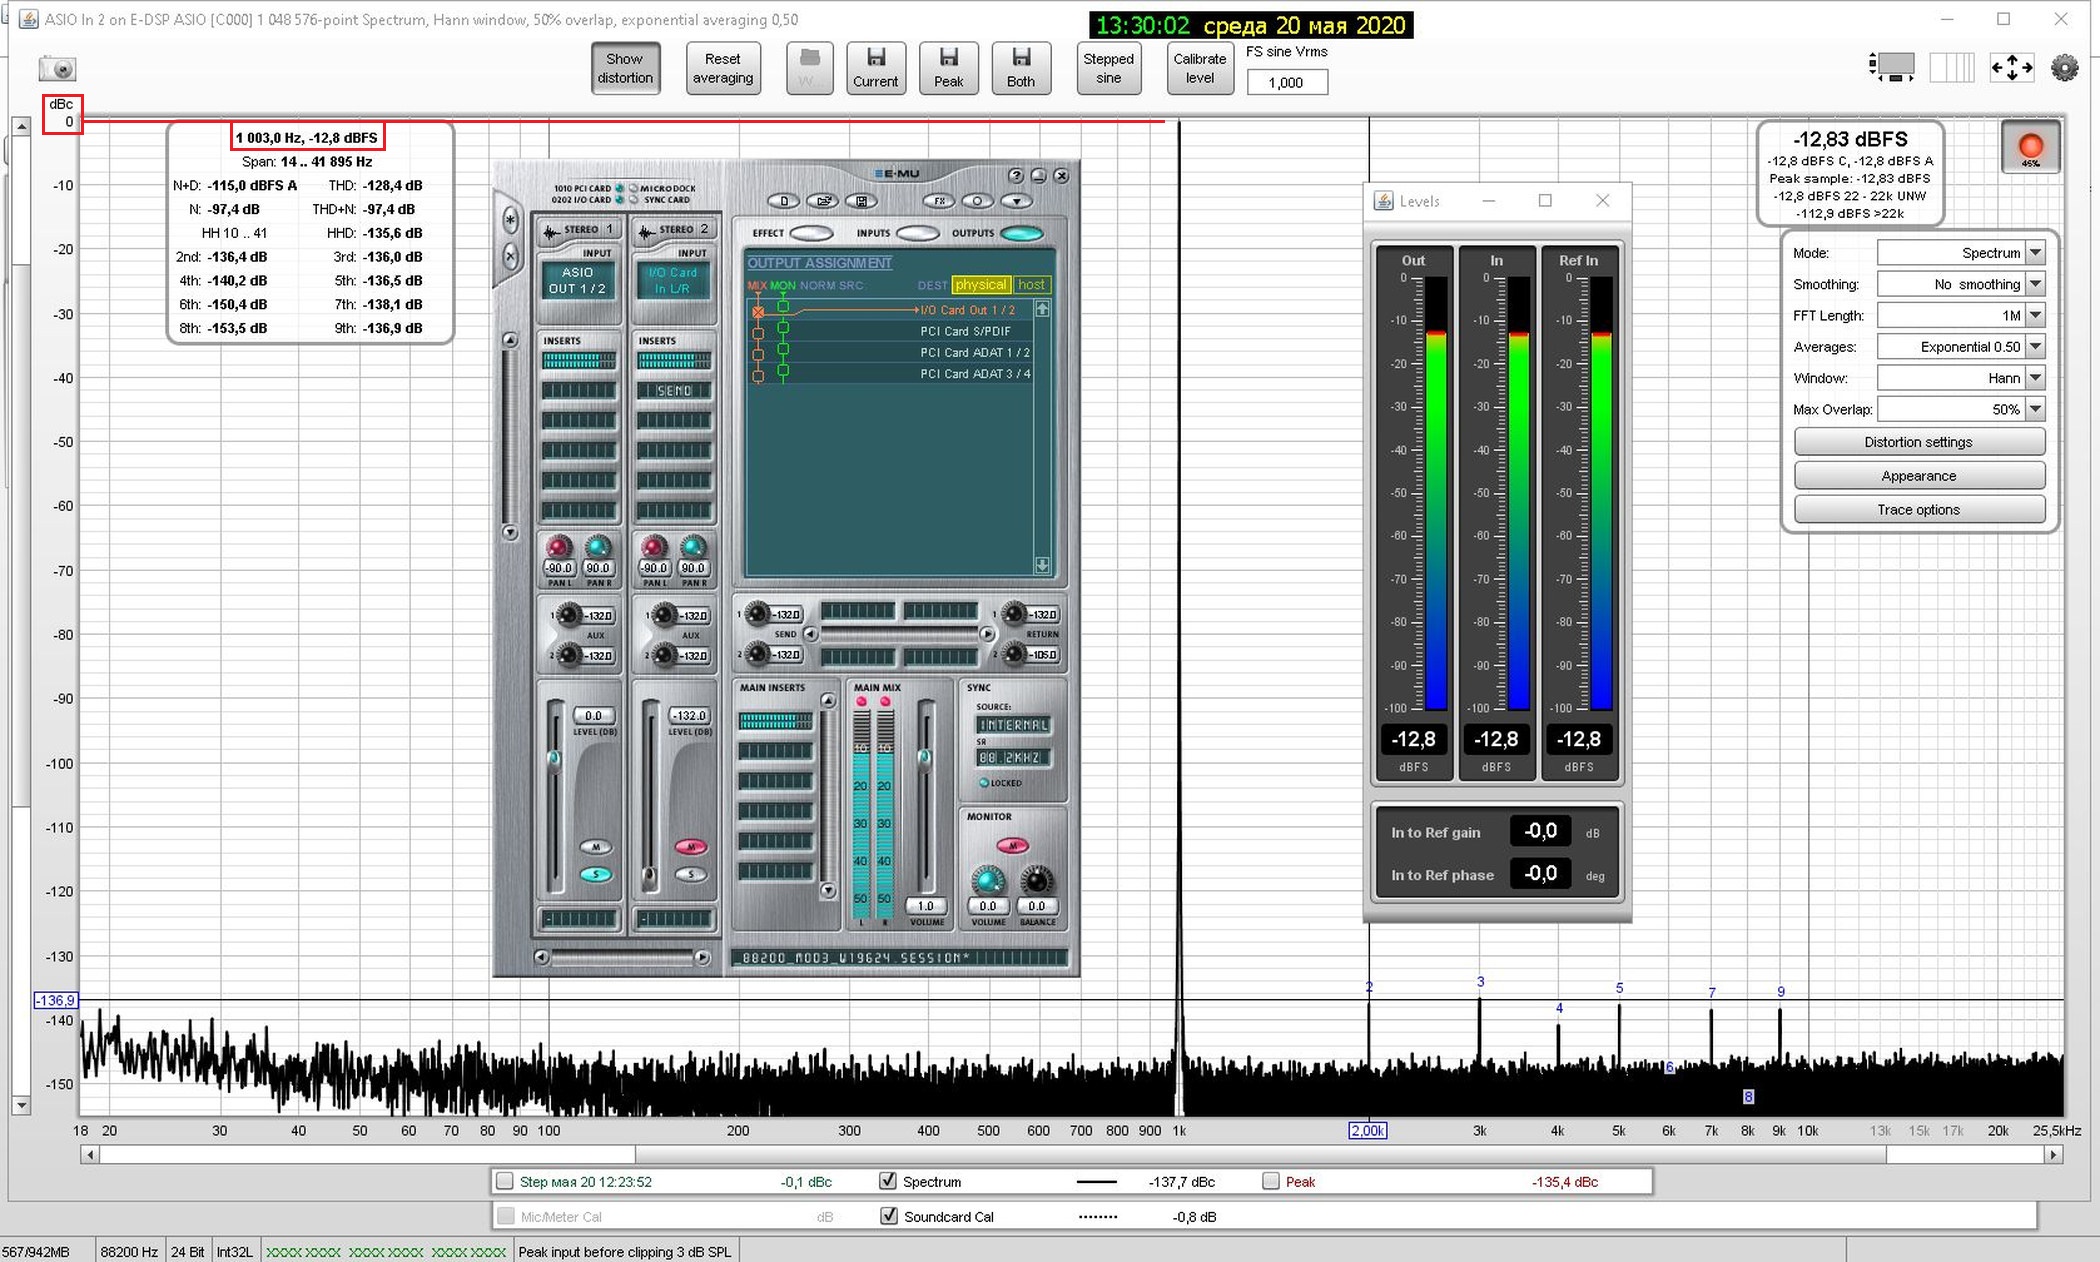Open the Smoothing dropdown
Screen dimensions: 2100x1262
[1960, 284]
